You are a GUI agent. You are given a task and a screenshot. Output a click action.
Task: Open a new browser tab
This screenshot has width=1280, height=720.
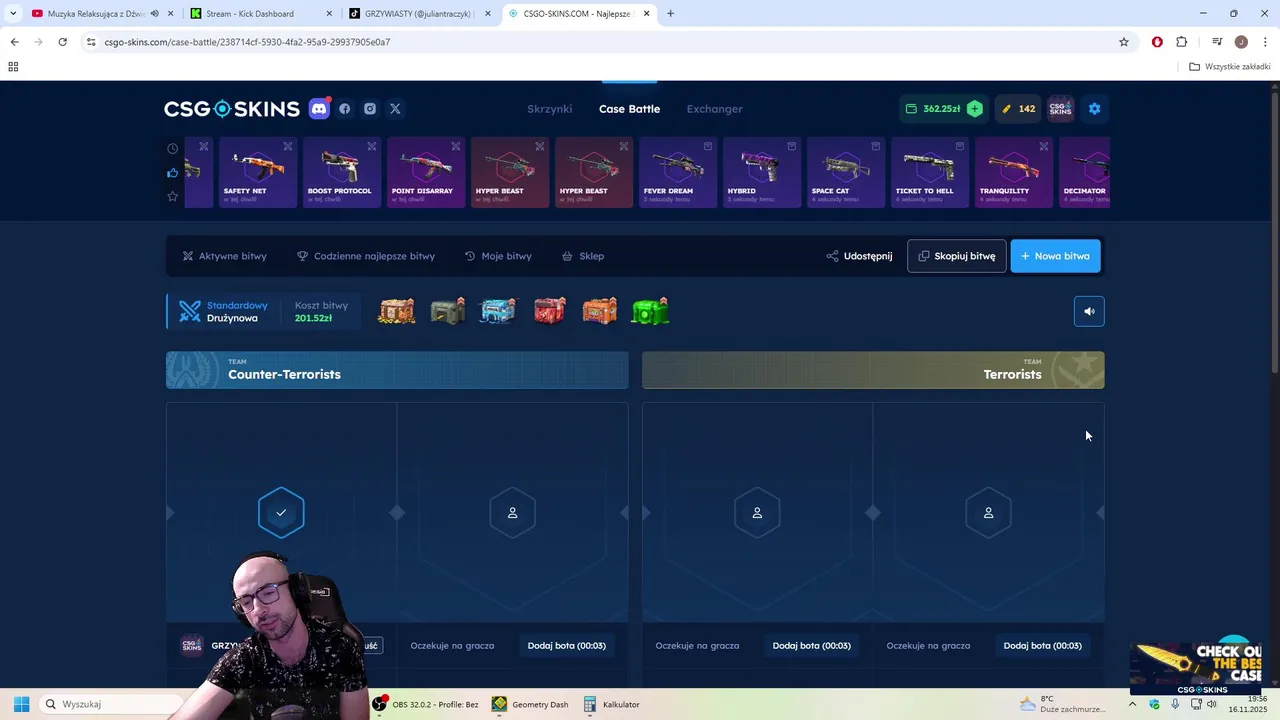pos(670,14)
